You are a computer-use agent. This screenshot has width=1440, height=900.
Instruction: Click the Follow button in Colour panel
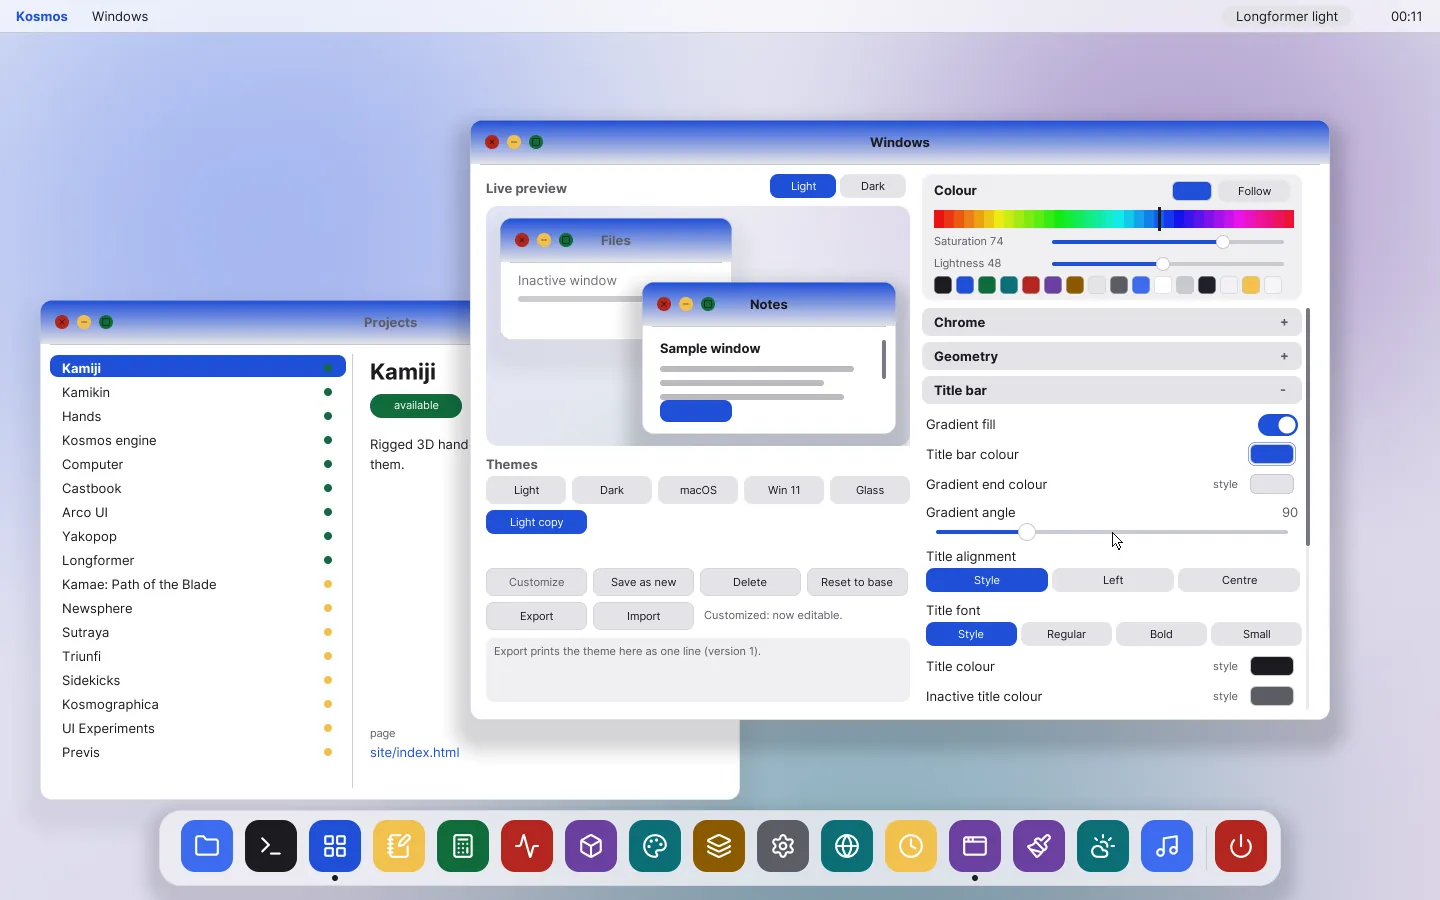pos(1254,191)
